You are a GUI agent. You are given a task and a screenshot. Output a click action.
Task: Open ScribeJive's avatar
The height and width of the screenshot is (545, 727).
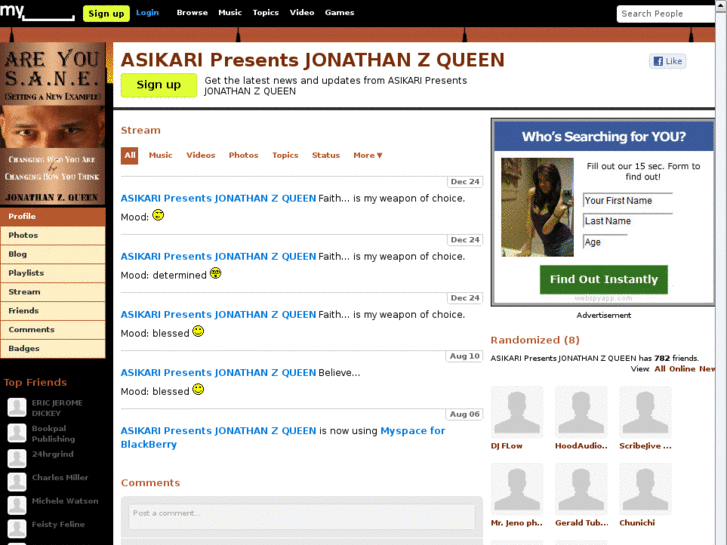click(x=645, y=412)
